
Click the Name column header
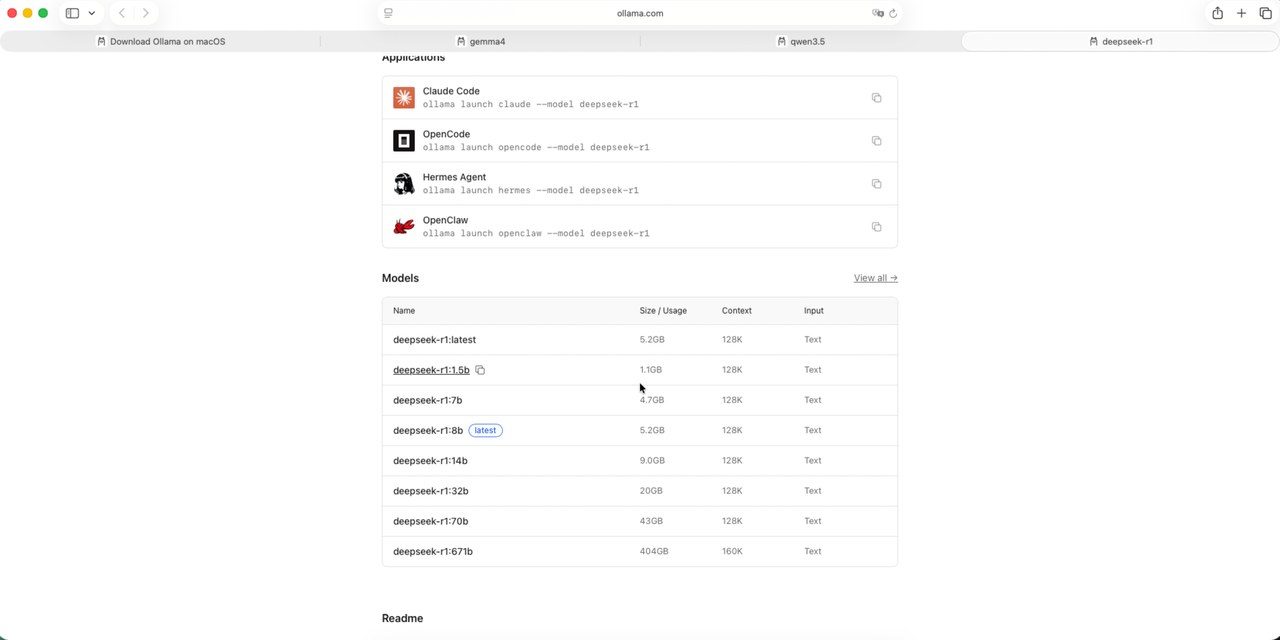tap(404, 311)
